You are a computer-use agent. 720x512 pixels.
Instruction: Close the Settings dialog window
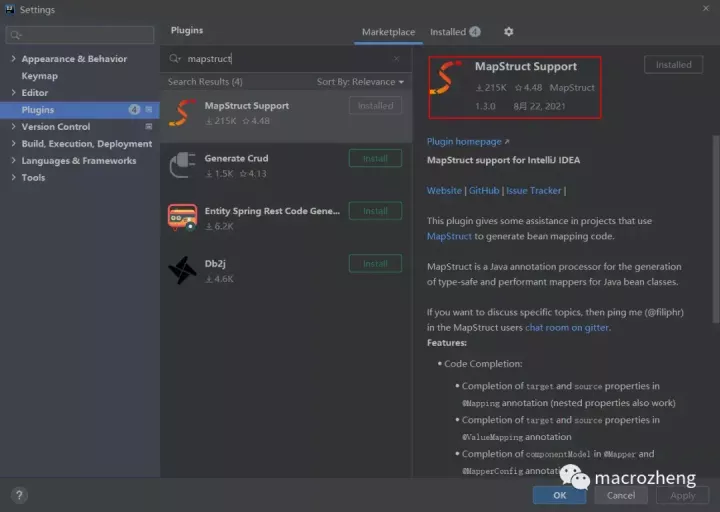pyautogui.click(x=706, y=8)
